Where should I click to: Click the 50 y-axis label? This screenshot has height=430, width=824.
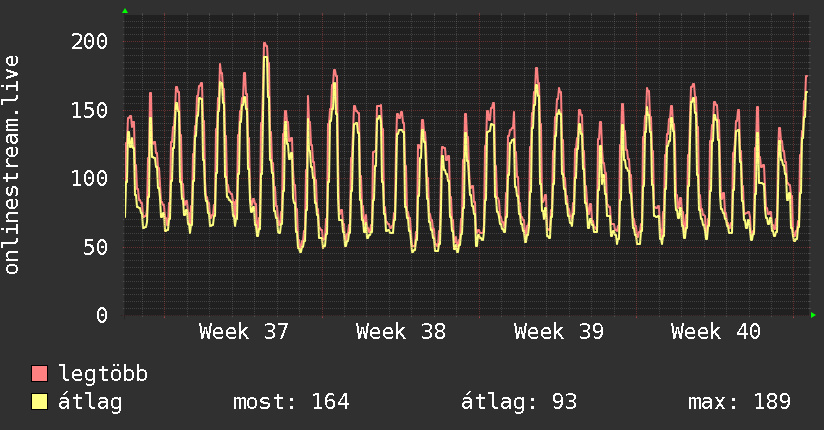(x=96, y=247)
